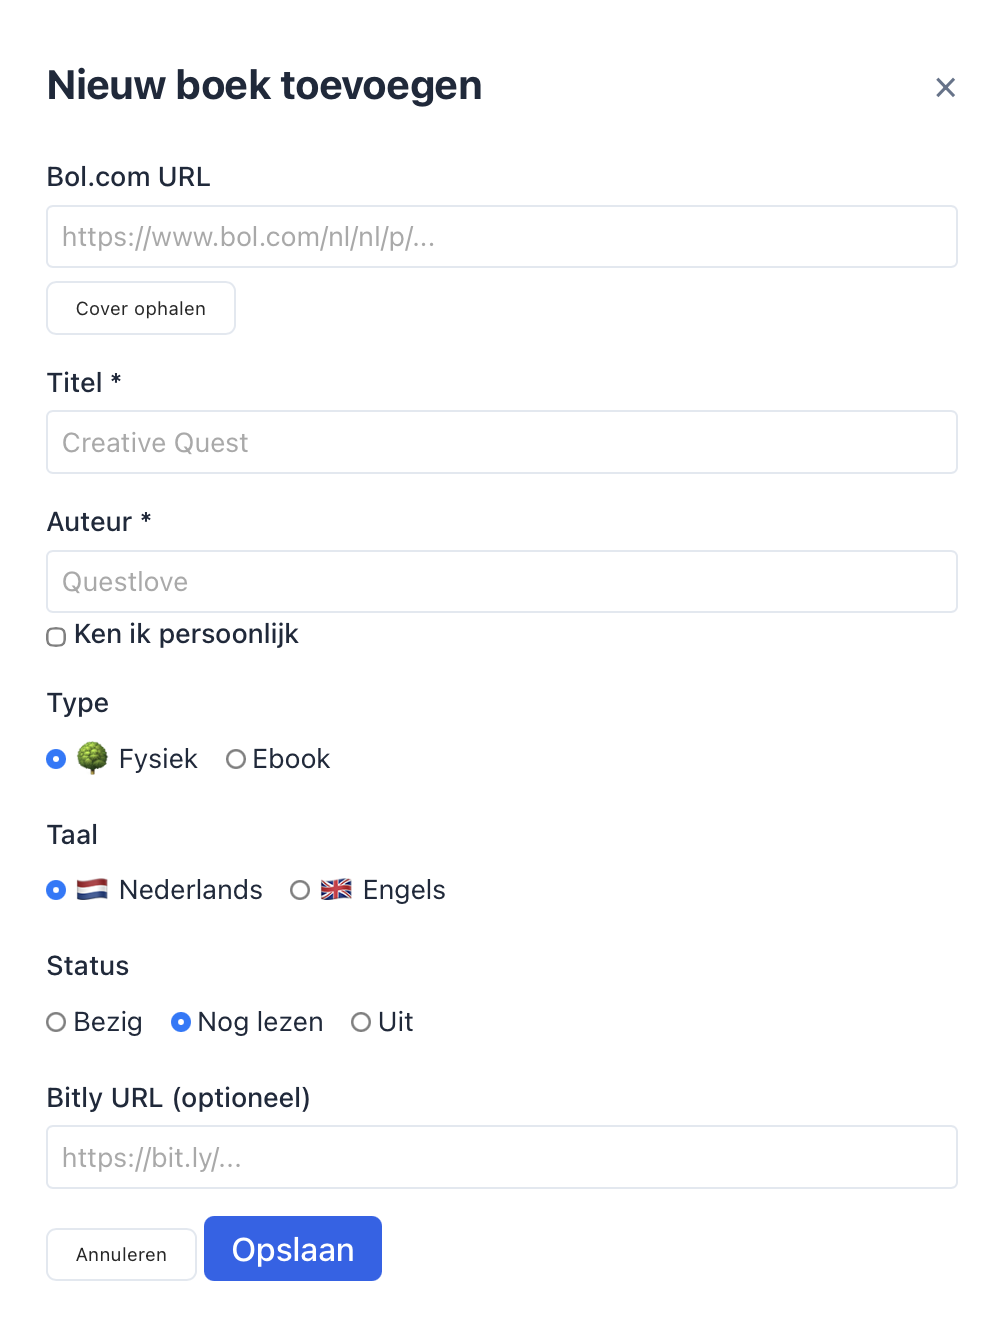This screenshot has height=1332, width=1006.
Task: Enable the Ken ik persoonlijk checkbox
Action: 57,637
